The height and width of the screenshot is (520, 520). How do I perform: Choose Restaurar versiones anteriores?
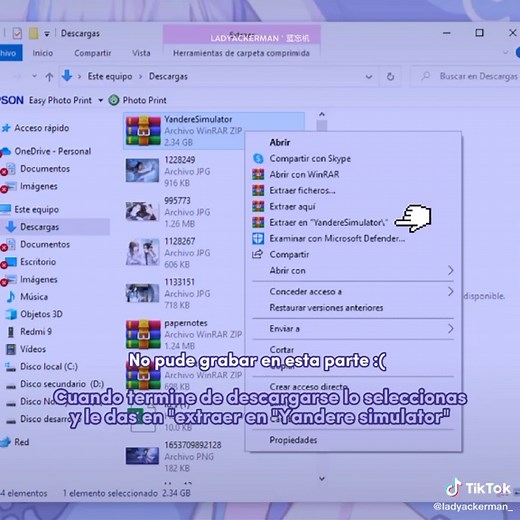[x=326, y=308]
